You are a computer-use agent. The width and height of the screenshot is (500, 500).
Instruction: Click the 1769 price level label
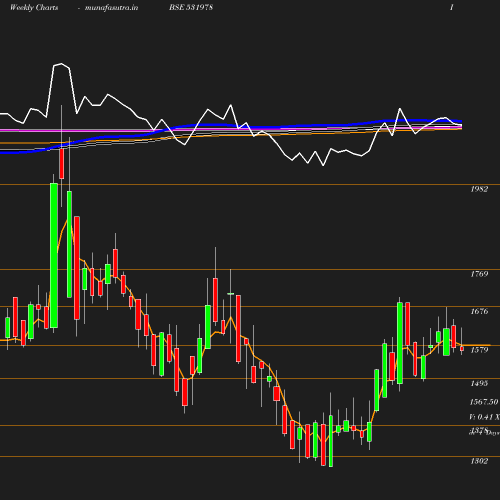pos(479,274)
